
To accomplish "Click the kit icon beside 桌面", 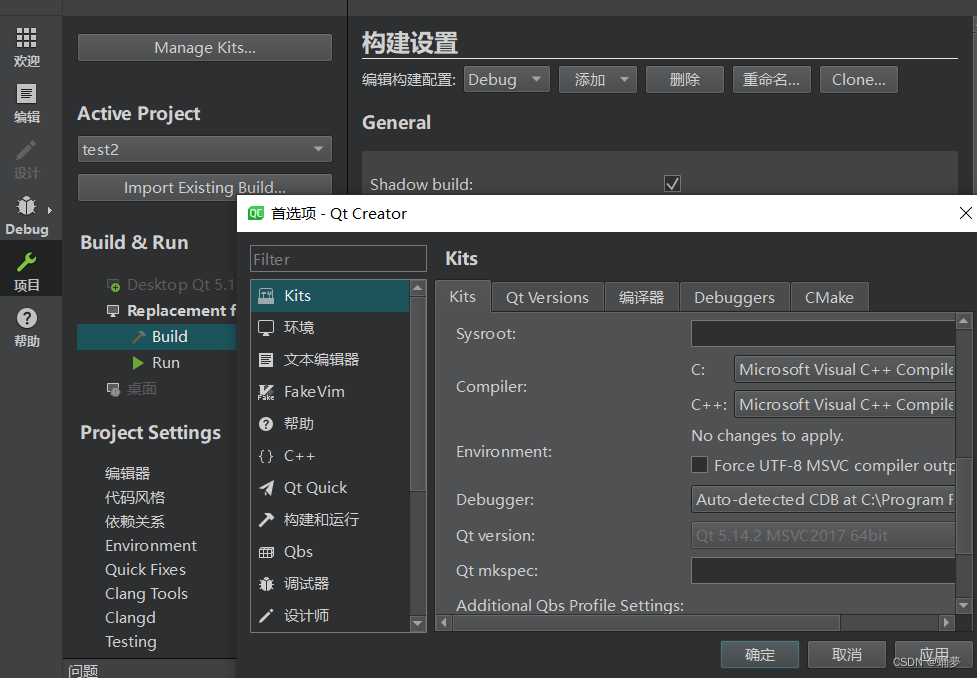I will (x=113, y=389).
